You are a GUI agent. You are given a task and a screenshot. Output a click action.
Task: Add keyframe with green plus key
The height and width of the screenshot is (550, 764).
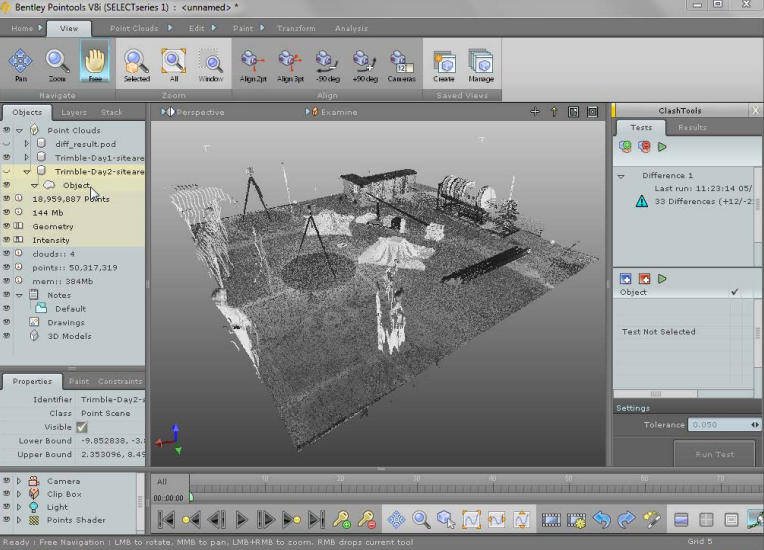pos(341,519)
